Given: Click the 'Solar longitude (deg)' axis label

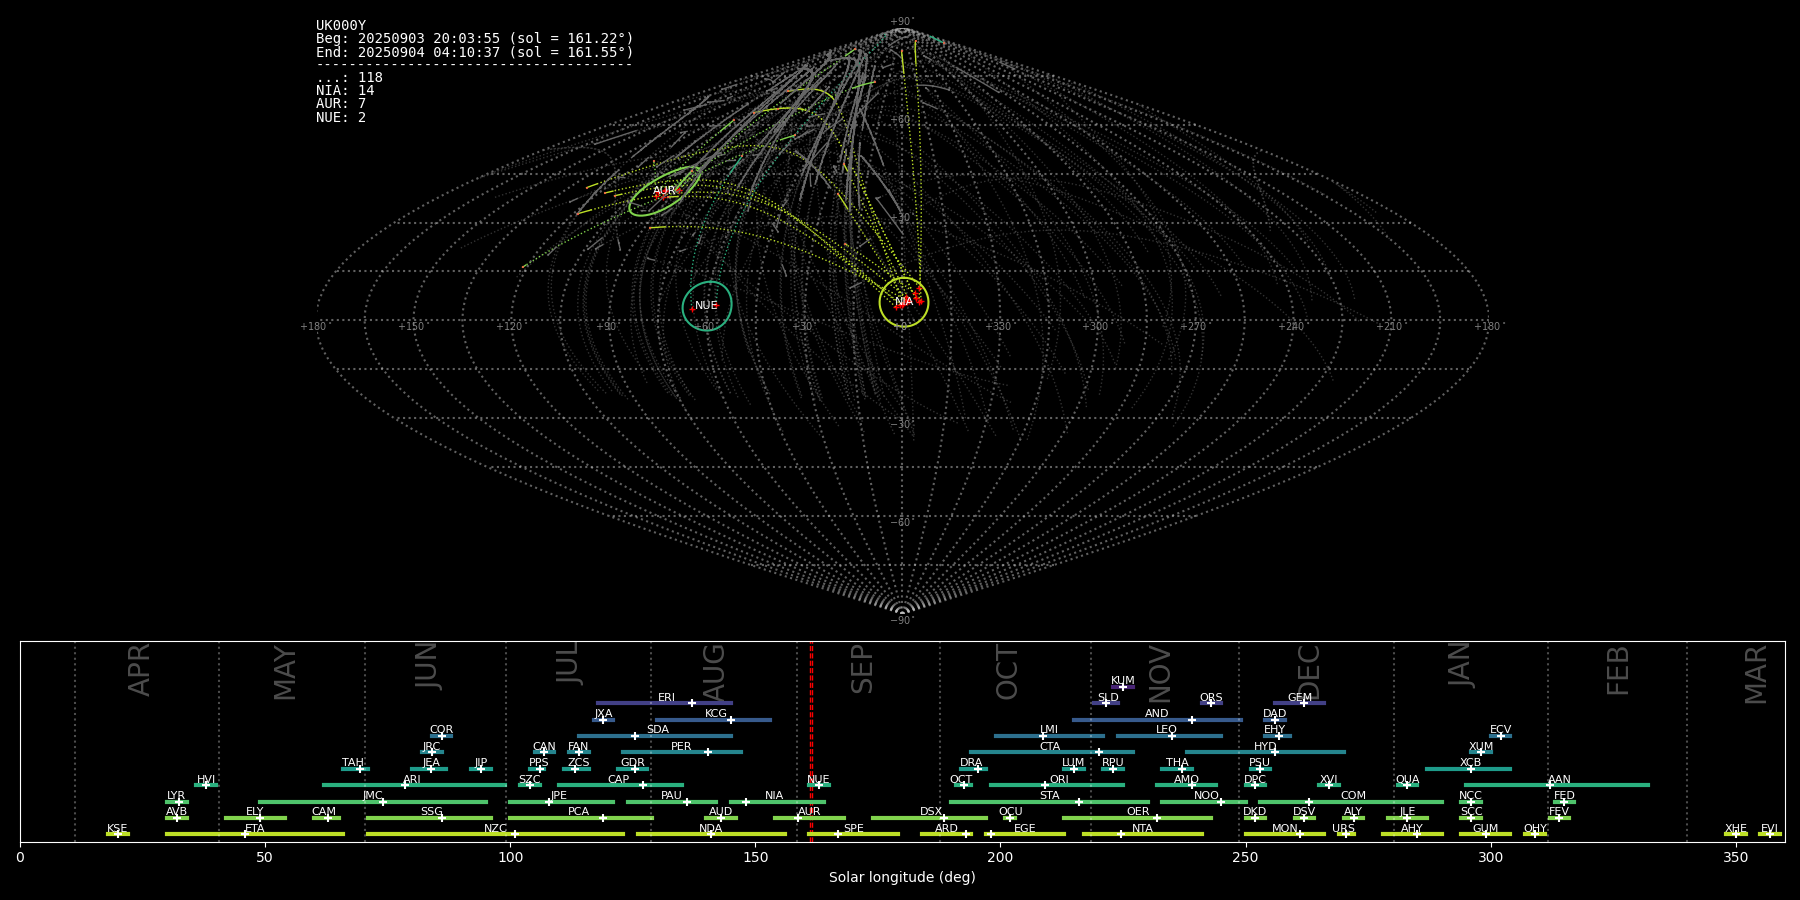Looking at the screenshot, I should point(902,878).
